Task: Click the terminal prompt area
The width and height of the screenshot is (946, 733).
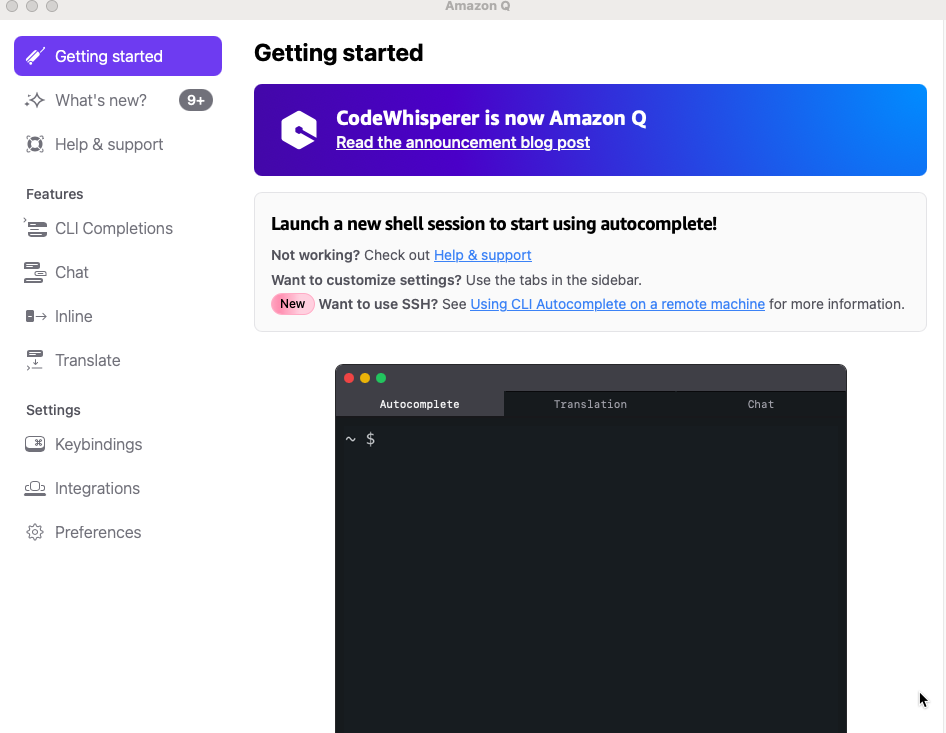Action: coord(591,574)
